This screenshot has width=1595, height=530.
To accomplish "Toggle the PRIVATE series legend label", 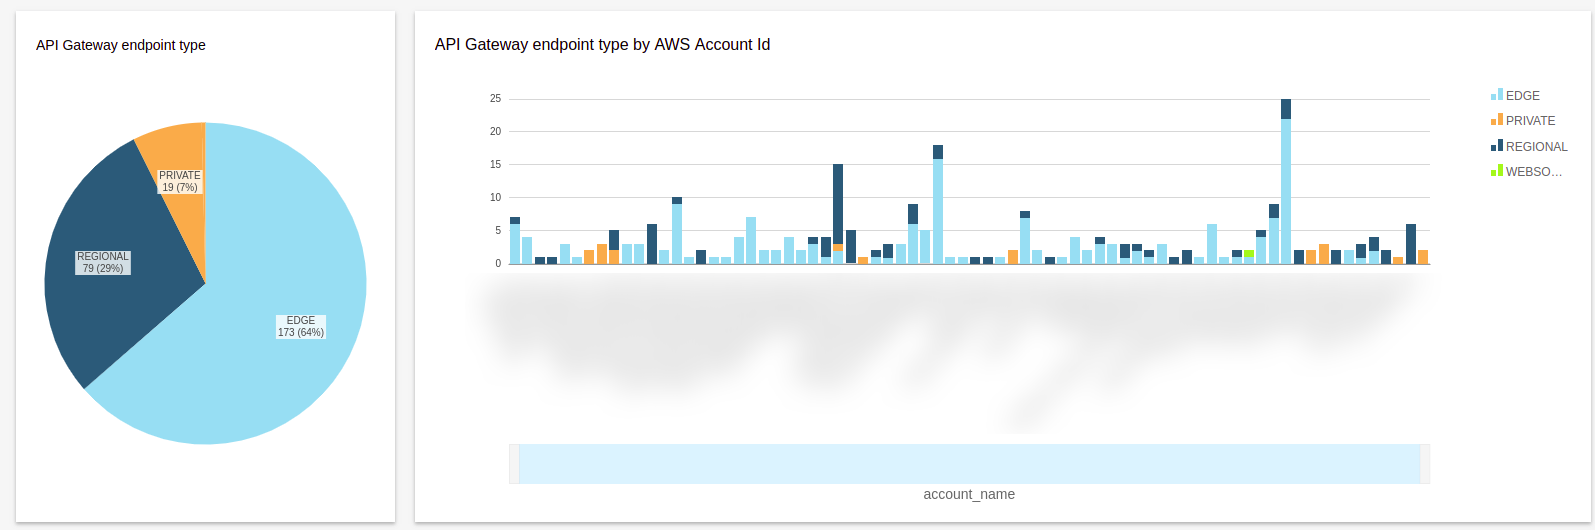I will (x=1530, y=121).
